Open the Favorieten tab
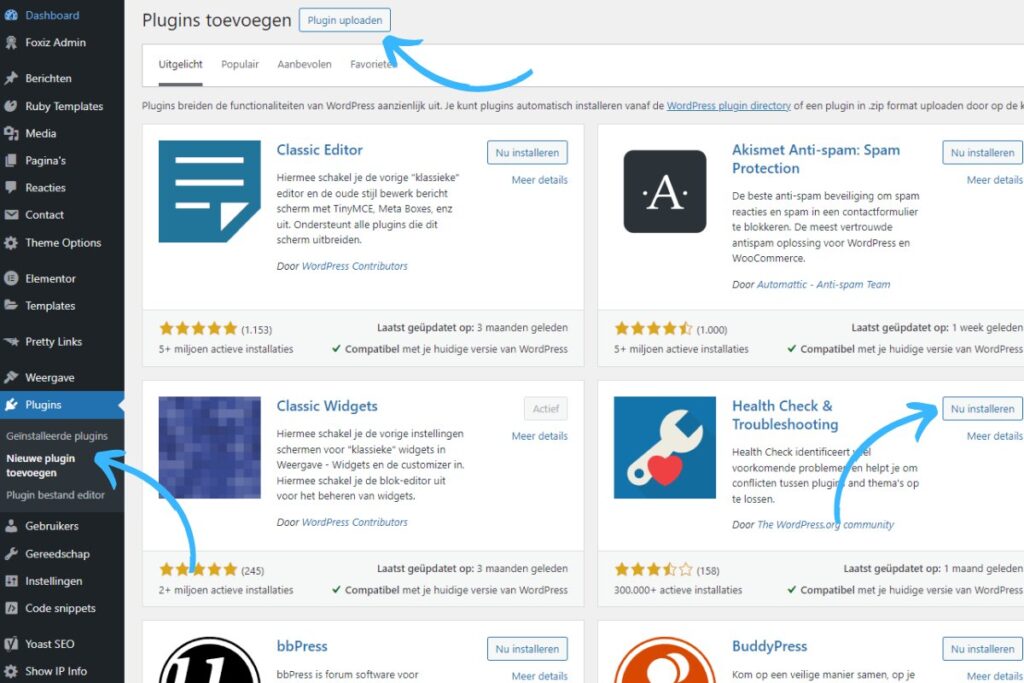This screenshot has height=683, width=1024. click(373, 64)
